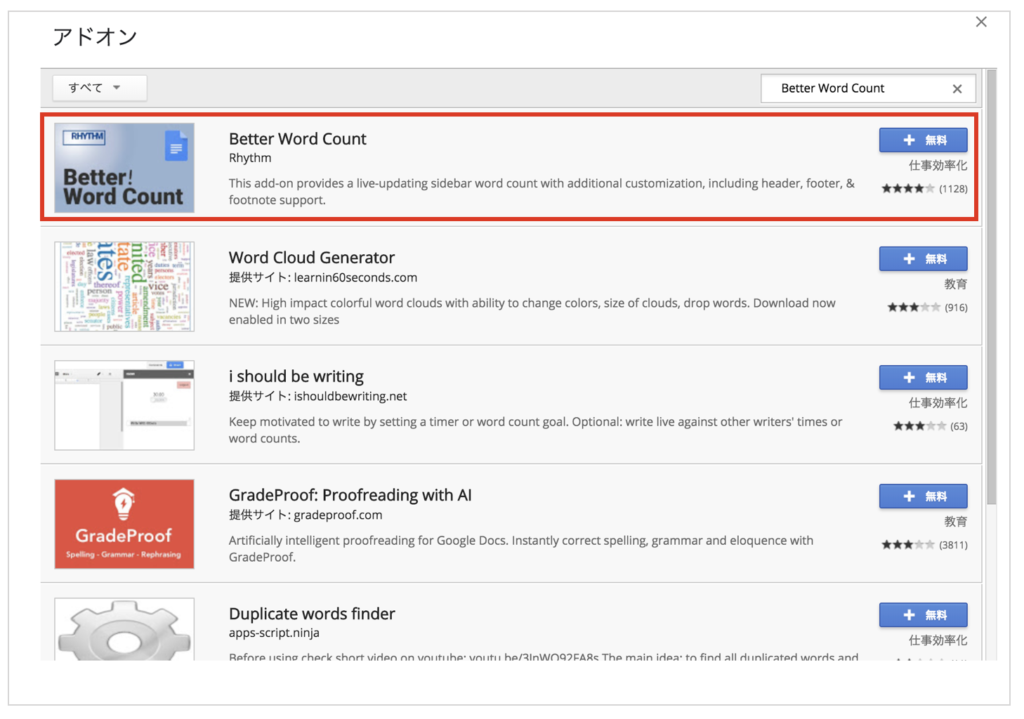
Task: Open the Word Cloud Generator title
Action: click(312, 258)
